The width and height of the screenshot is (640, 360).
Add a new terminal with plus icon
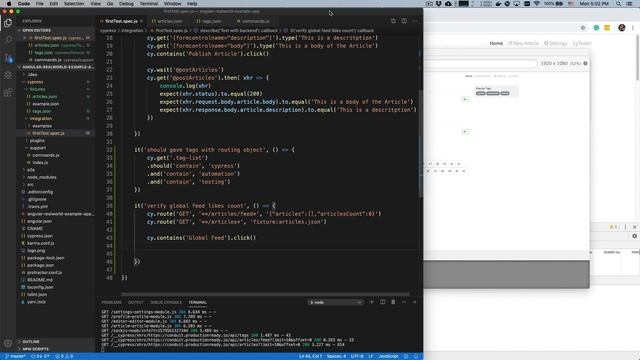[x=371, y=302]
